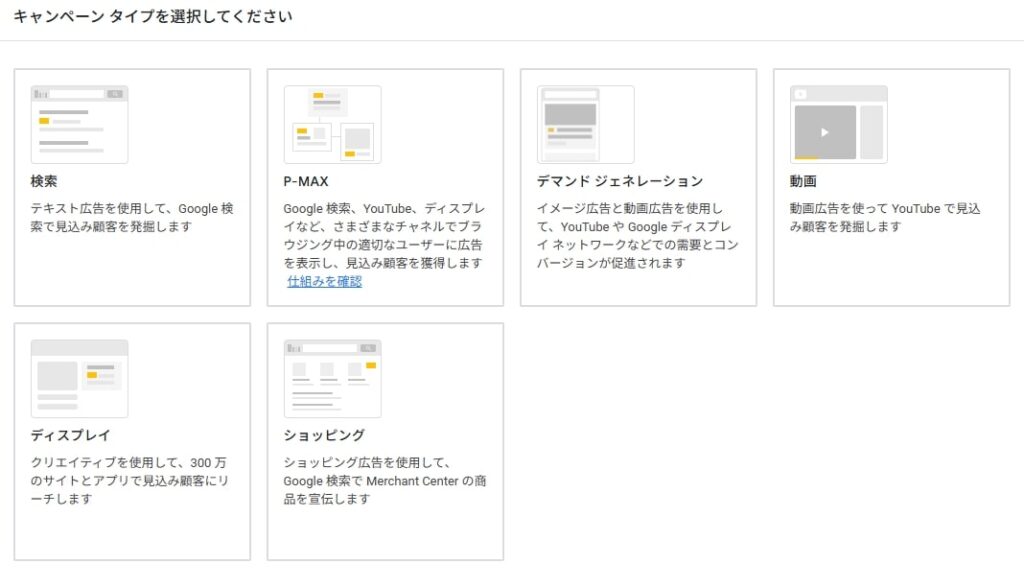Select the 検索 campaign type title
Image resolution: width=1024 pixels, height=587 pixels.
tap(44, 181)
